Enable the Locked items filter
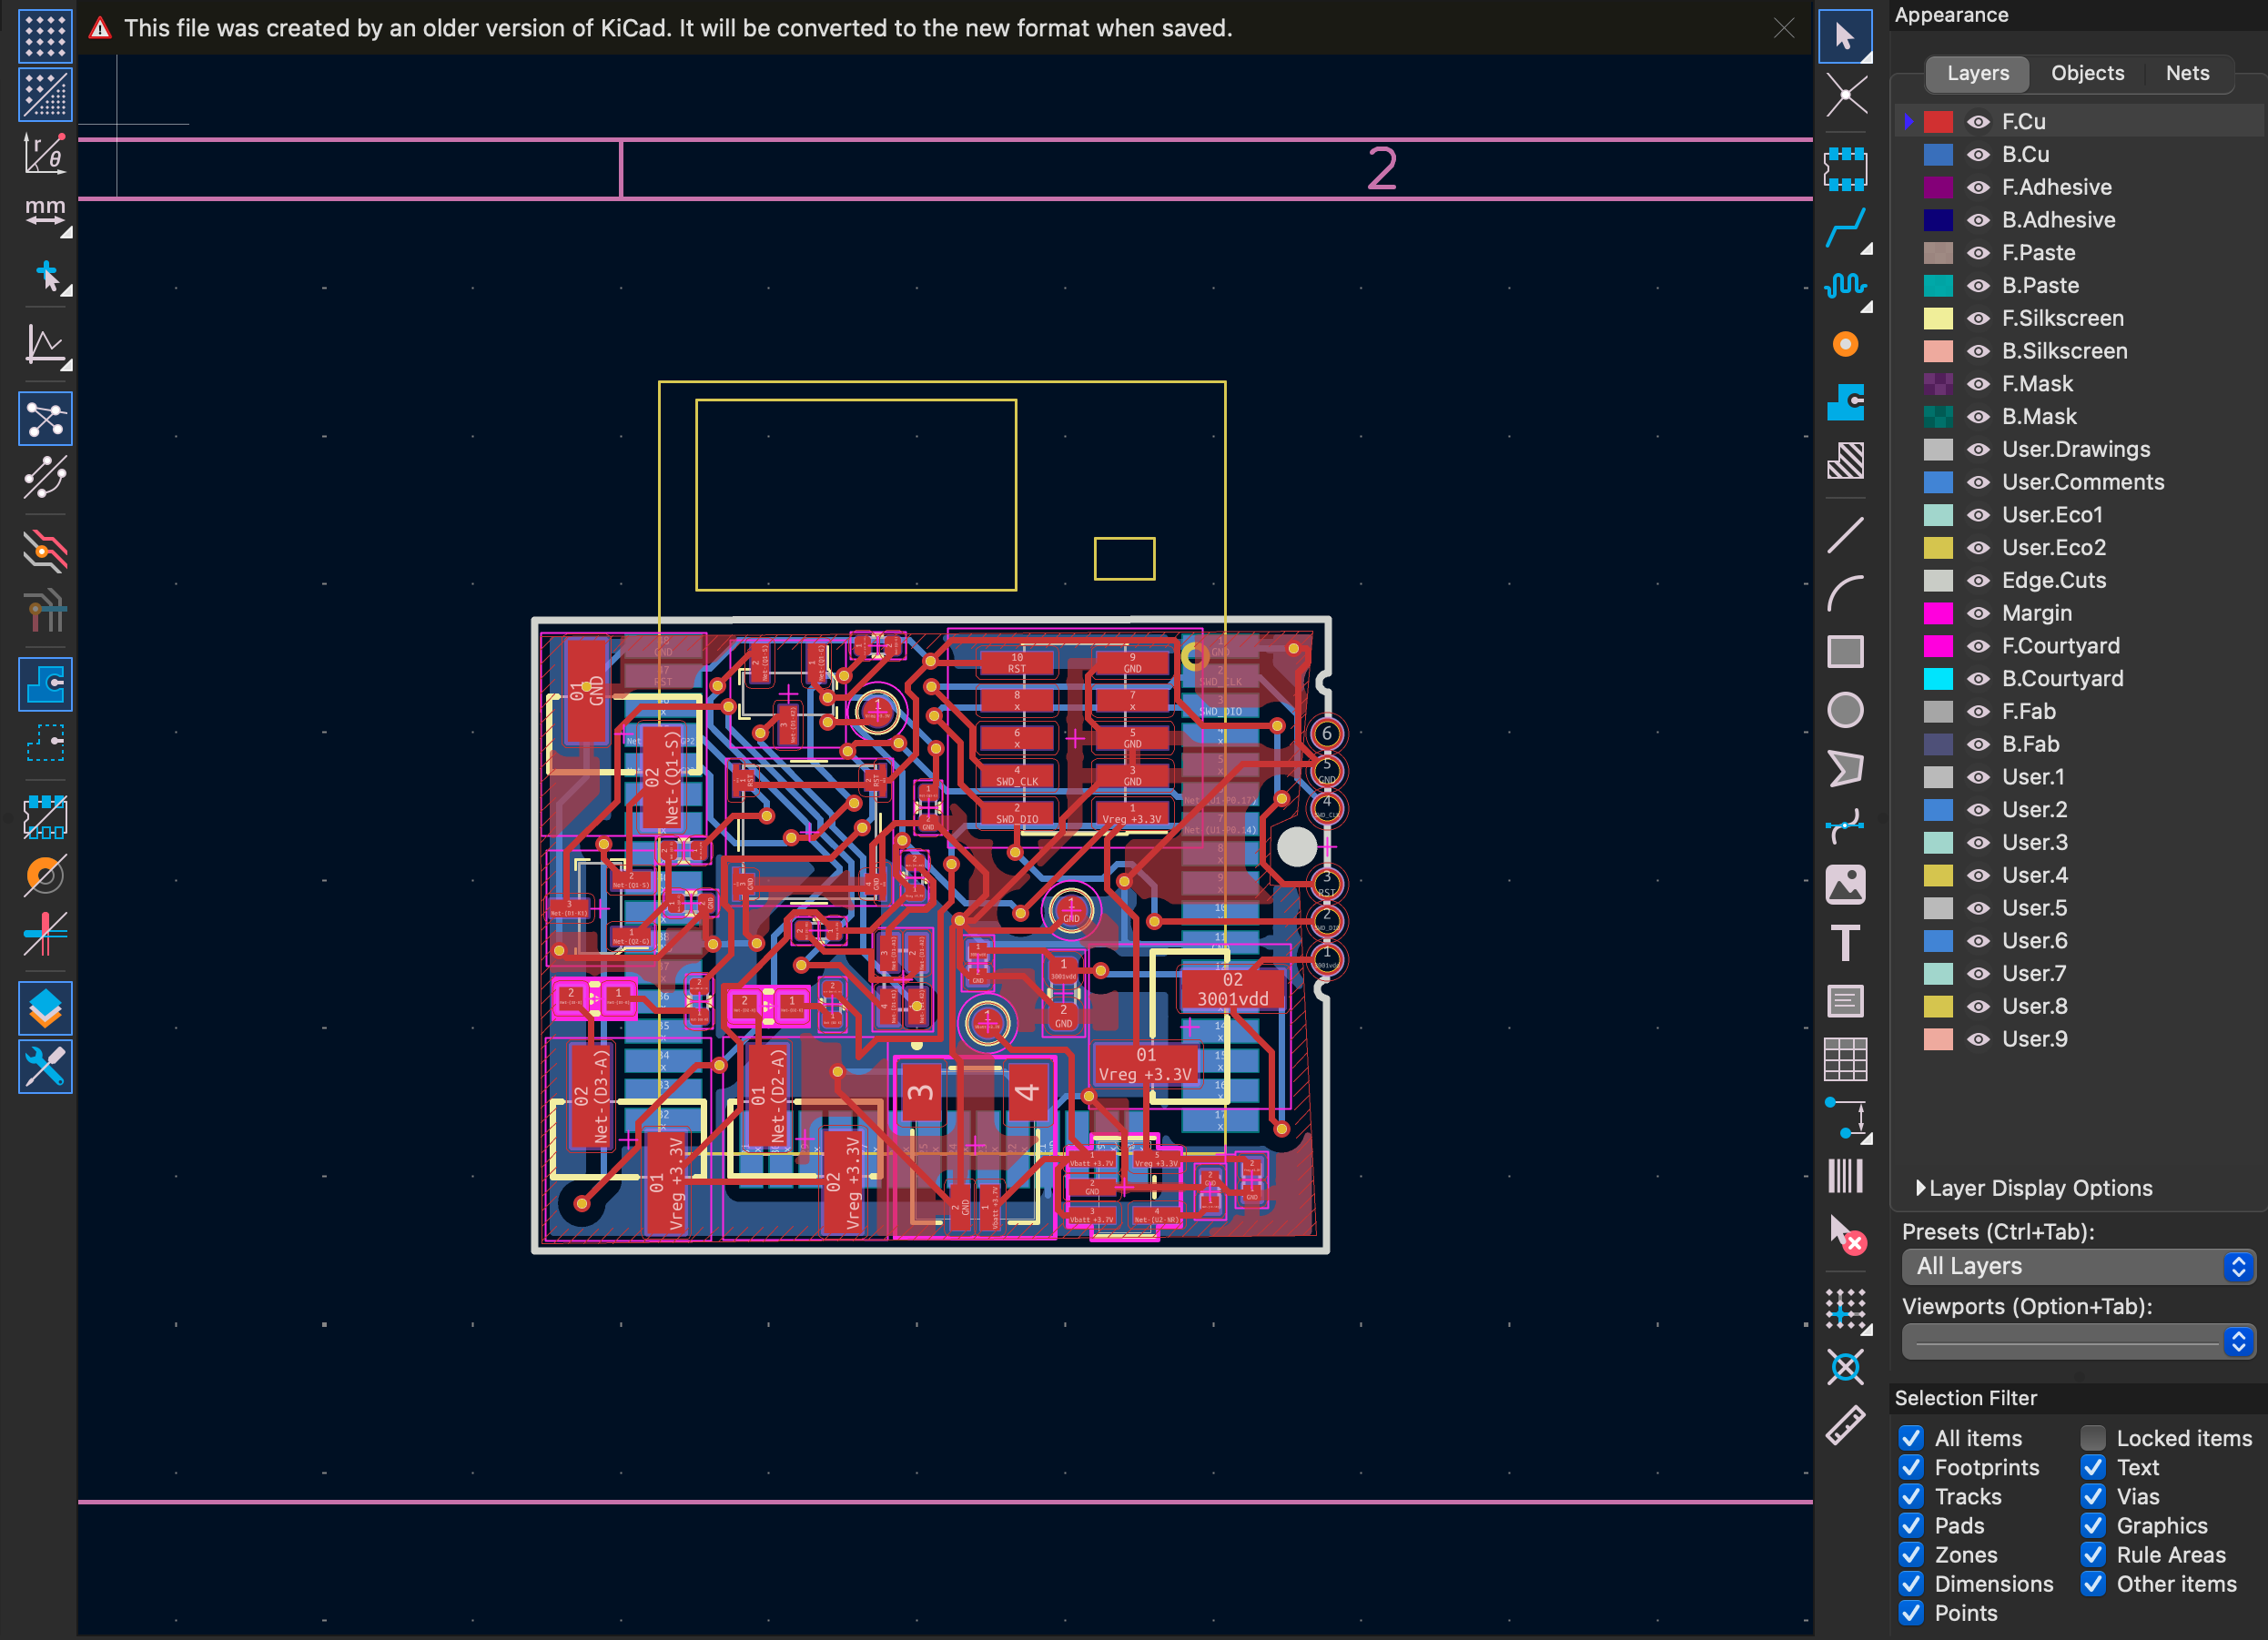This screenshot has width=2268, height=1640. click(2093, 1438)
